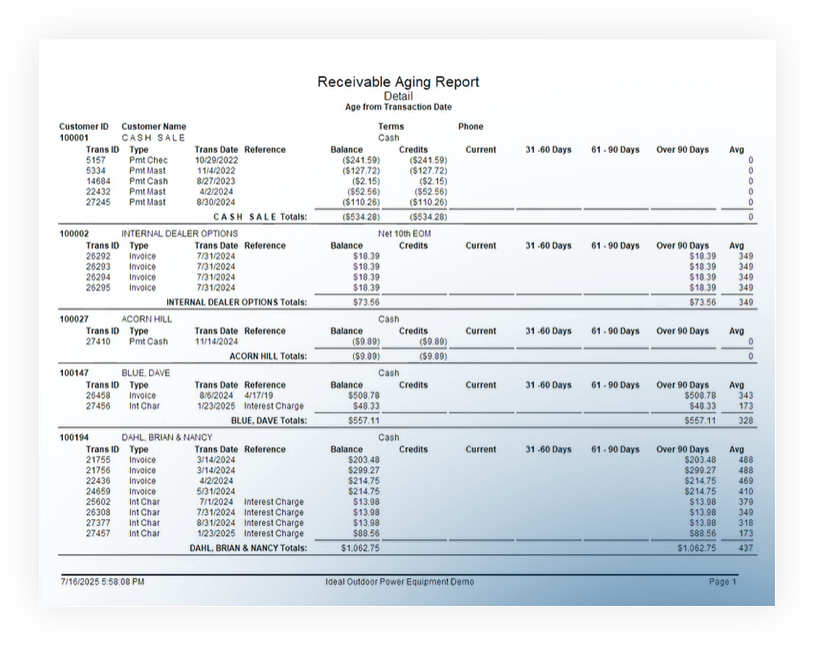Click the 4/17/19 reference for invoice 26458
Viewport: 814px width, 645px height.
260,395
